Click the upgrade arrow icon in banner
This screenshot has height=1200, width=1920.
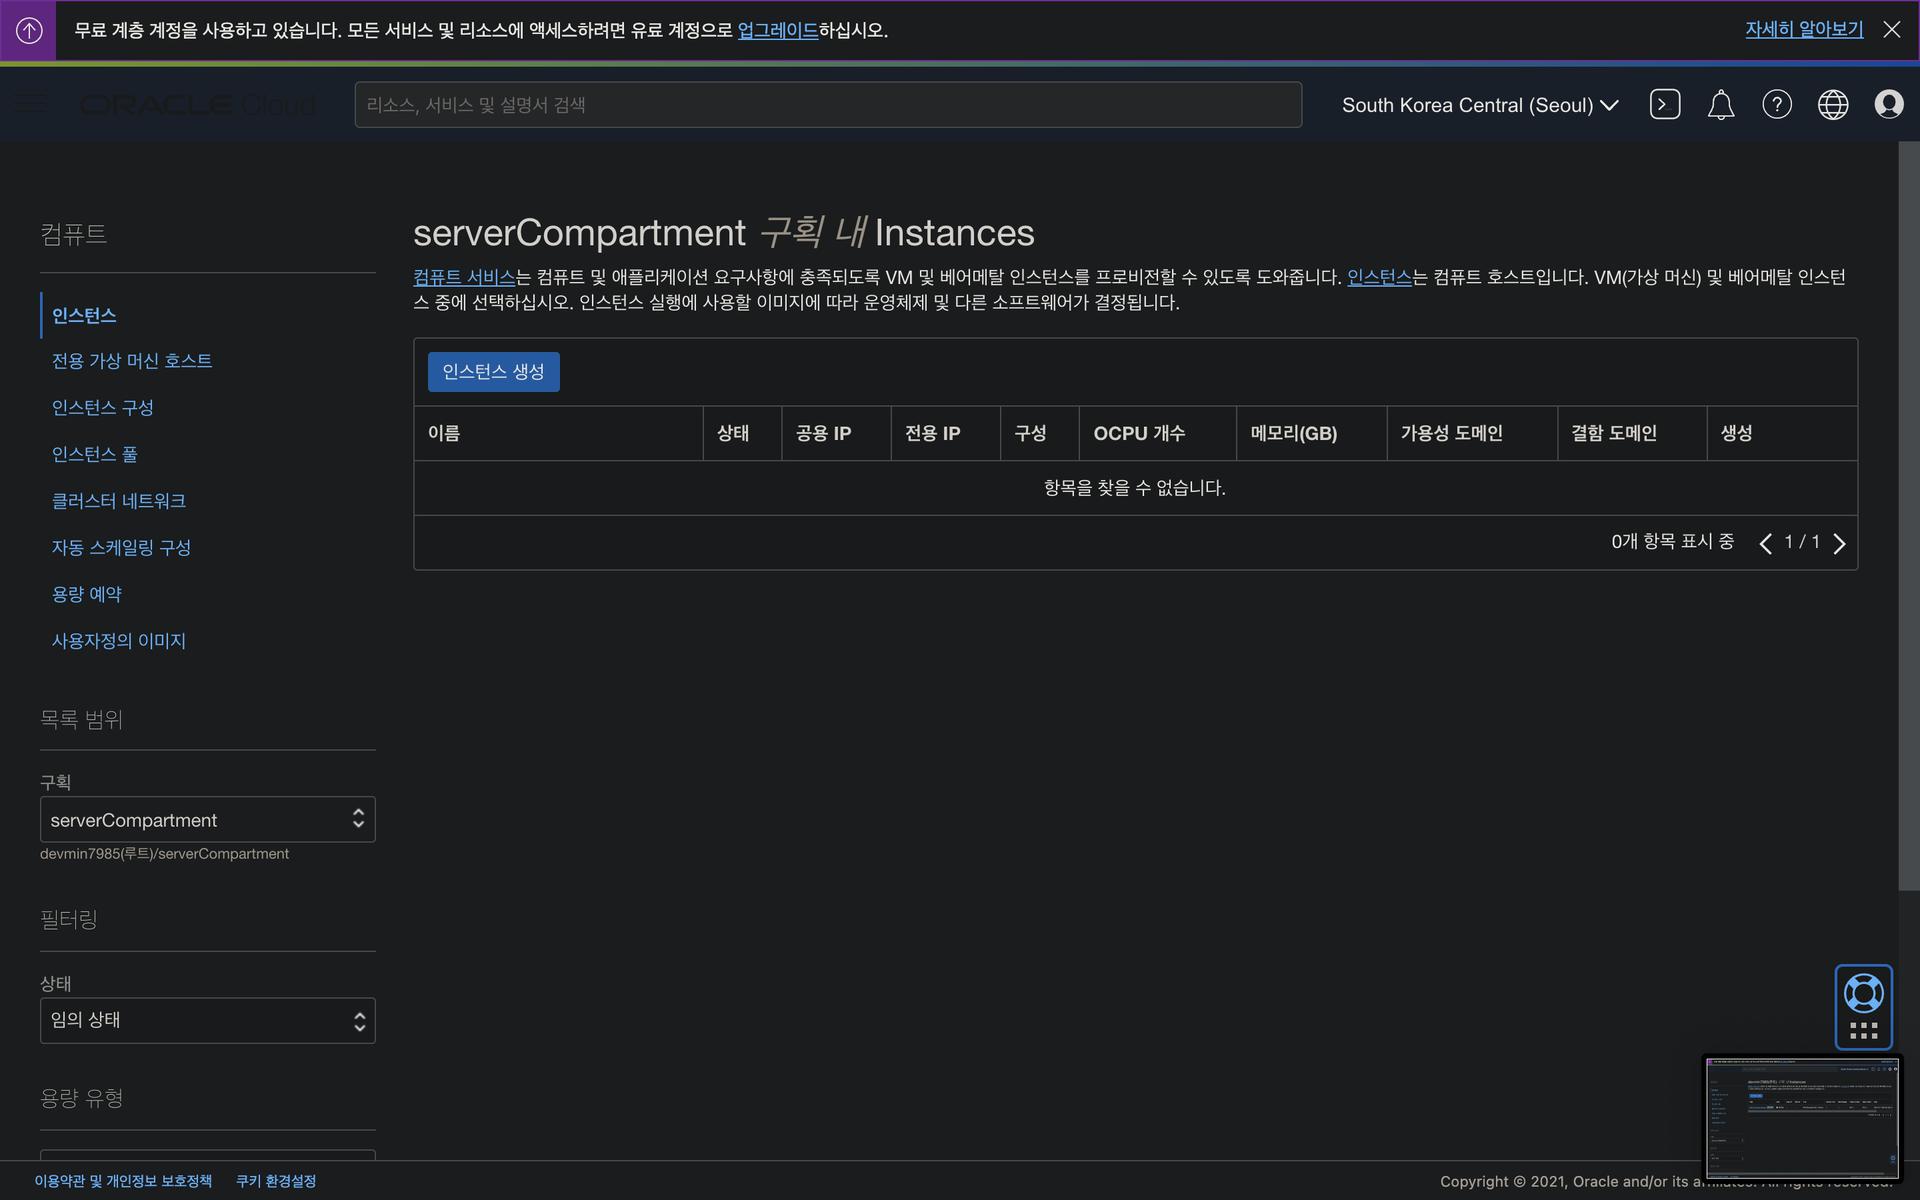tap(29, 30)
